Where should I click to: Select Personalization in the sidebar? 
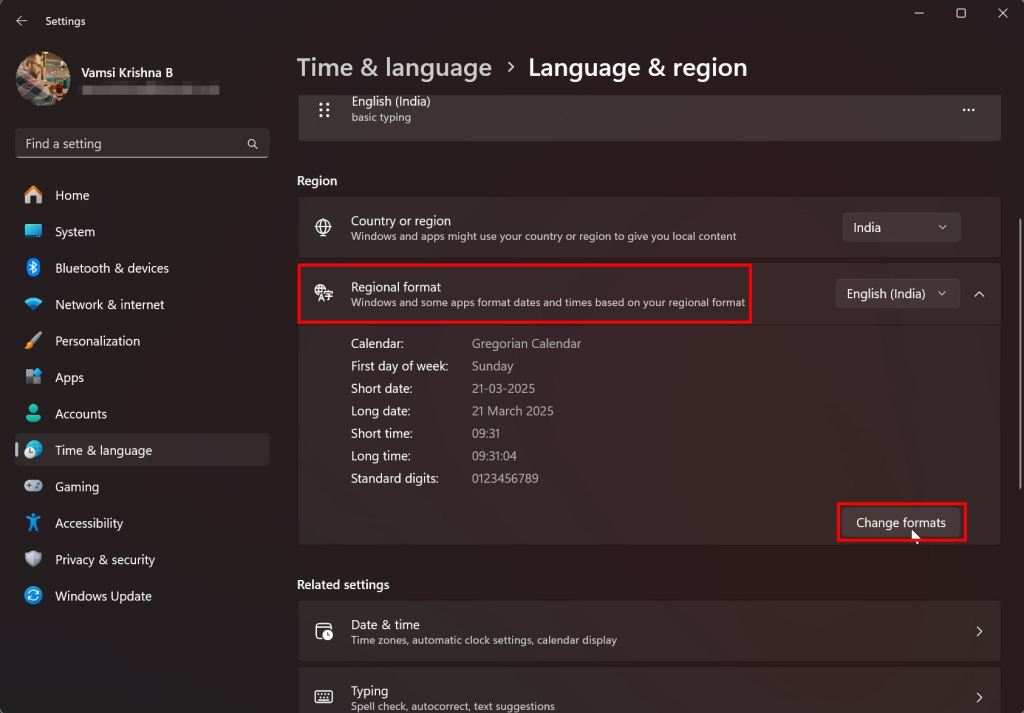click(142, 341)
